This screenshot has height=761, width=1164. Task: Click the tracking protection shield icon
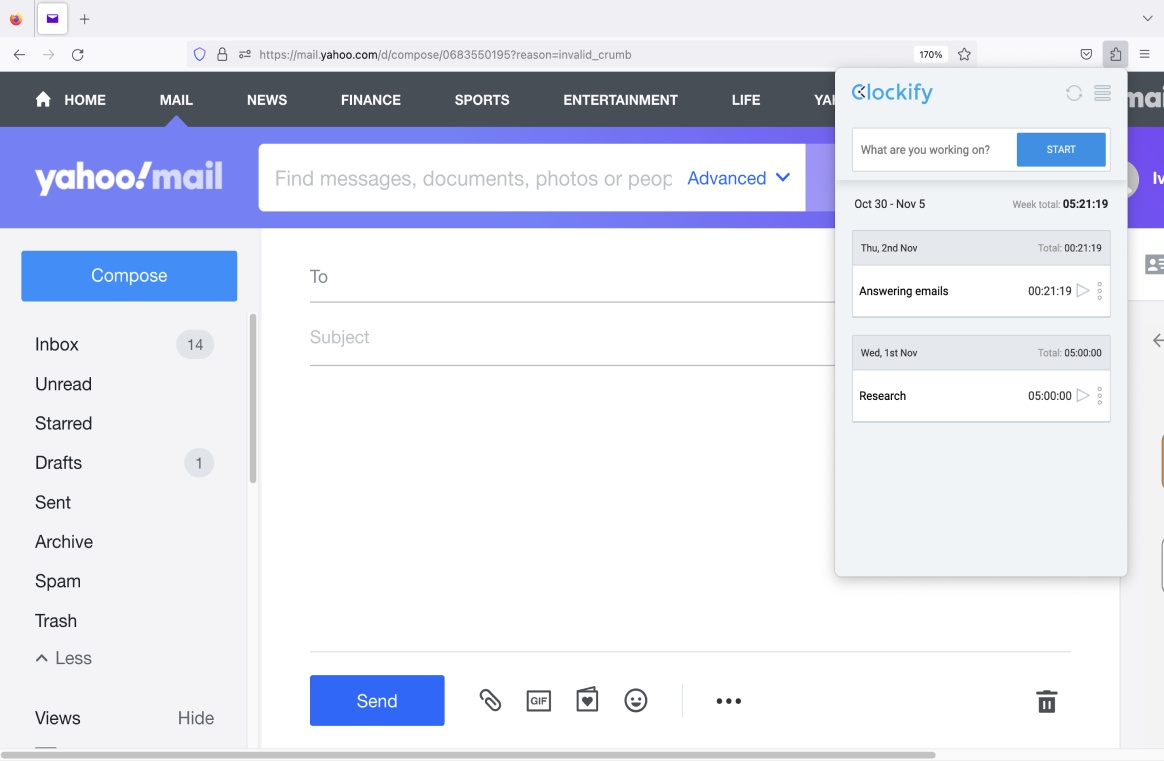199,54
